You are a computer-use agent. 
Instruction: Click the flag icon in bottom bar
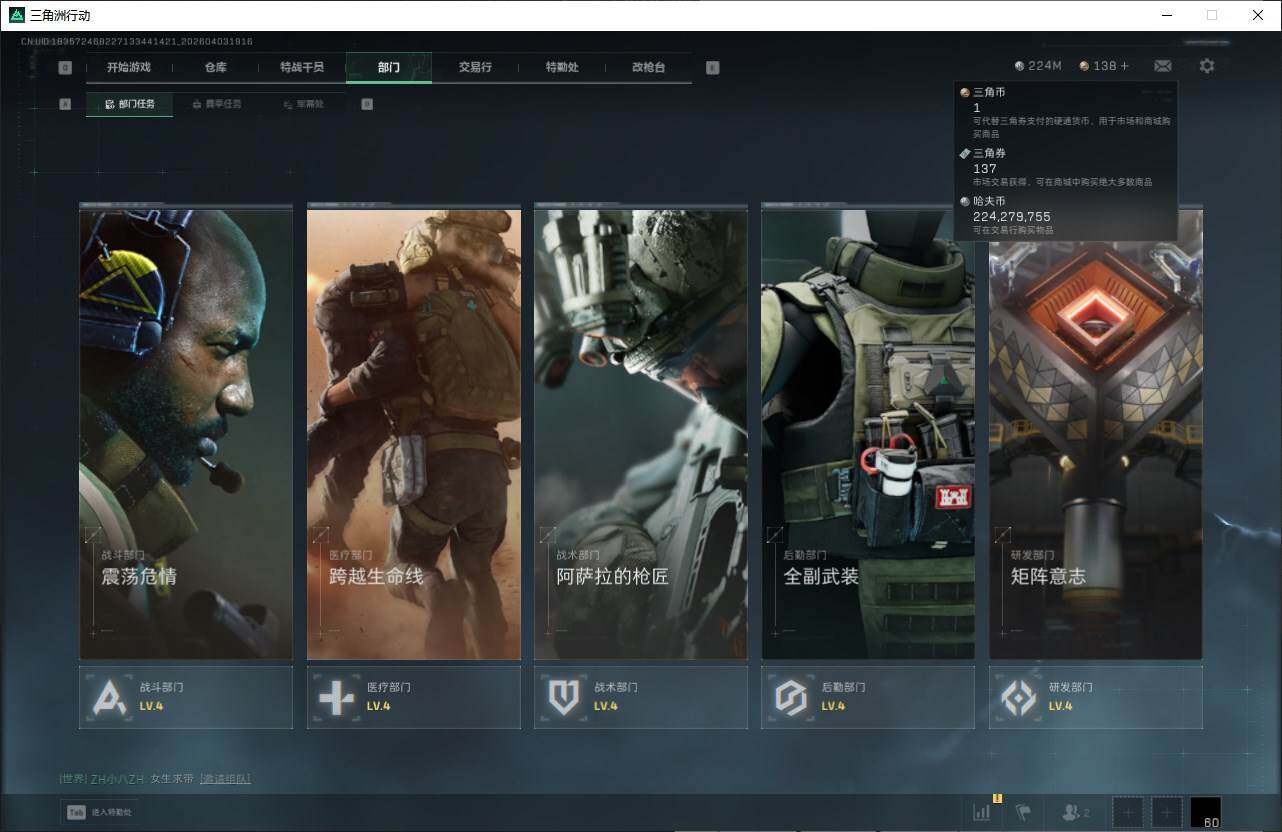[1023, 812]
